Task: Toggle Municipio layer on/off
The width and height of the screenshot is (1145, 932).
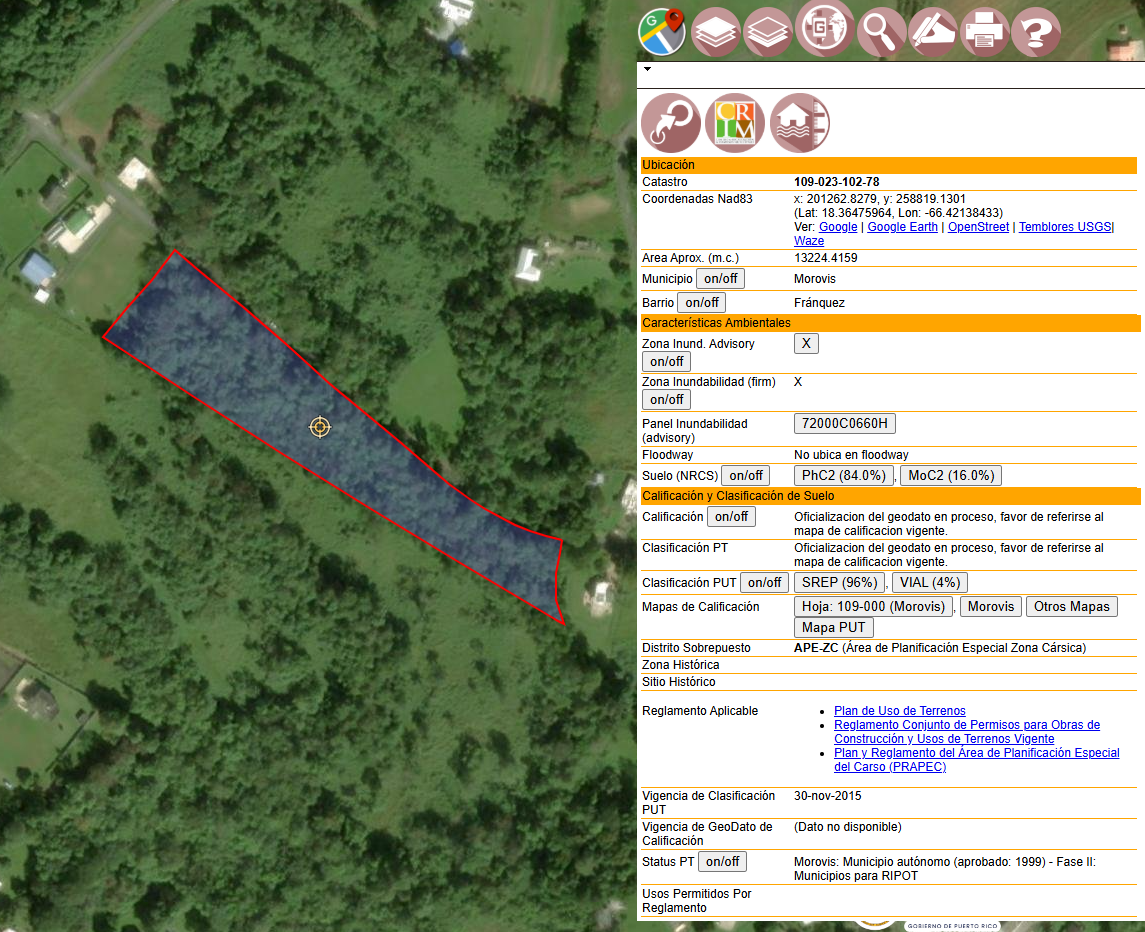Action: point(720,279)
